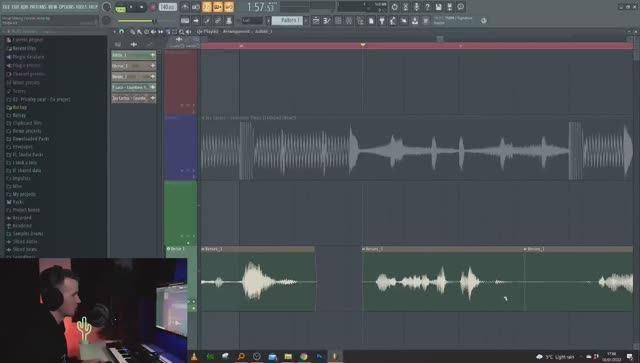This screenshot has height=363, width=640.
Task: Open the PATTERNS menu
Action: click(x=38, y=7)
